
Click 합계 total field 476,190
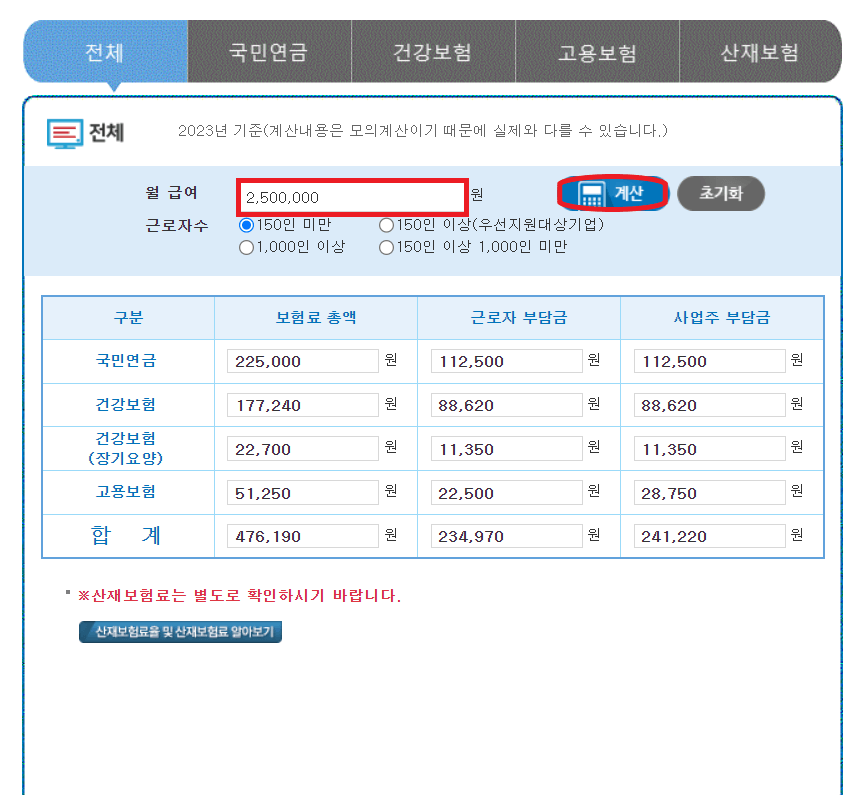pos(303,536)
